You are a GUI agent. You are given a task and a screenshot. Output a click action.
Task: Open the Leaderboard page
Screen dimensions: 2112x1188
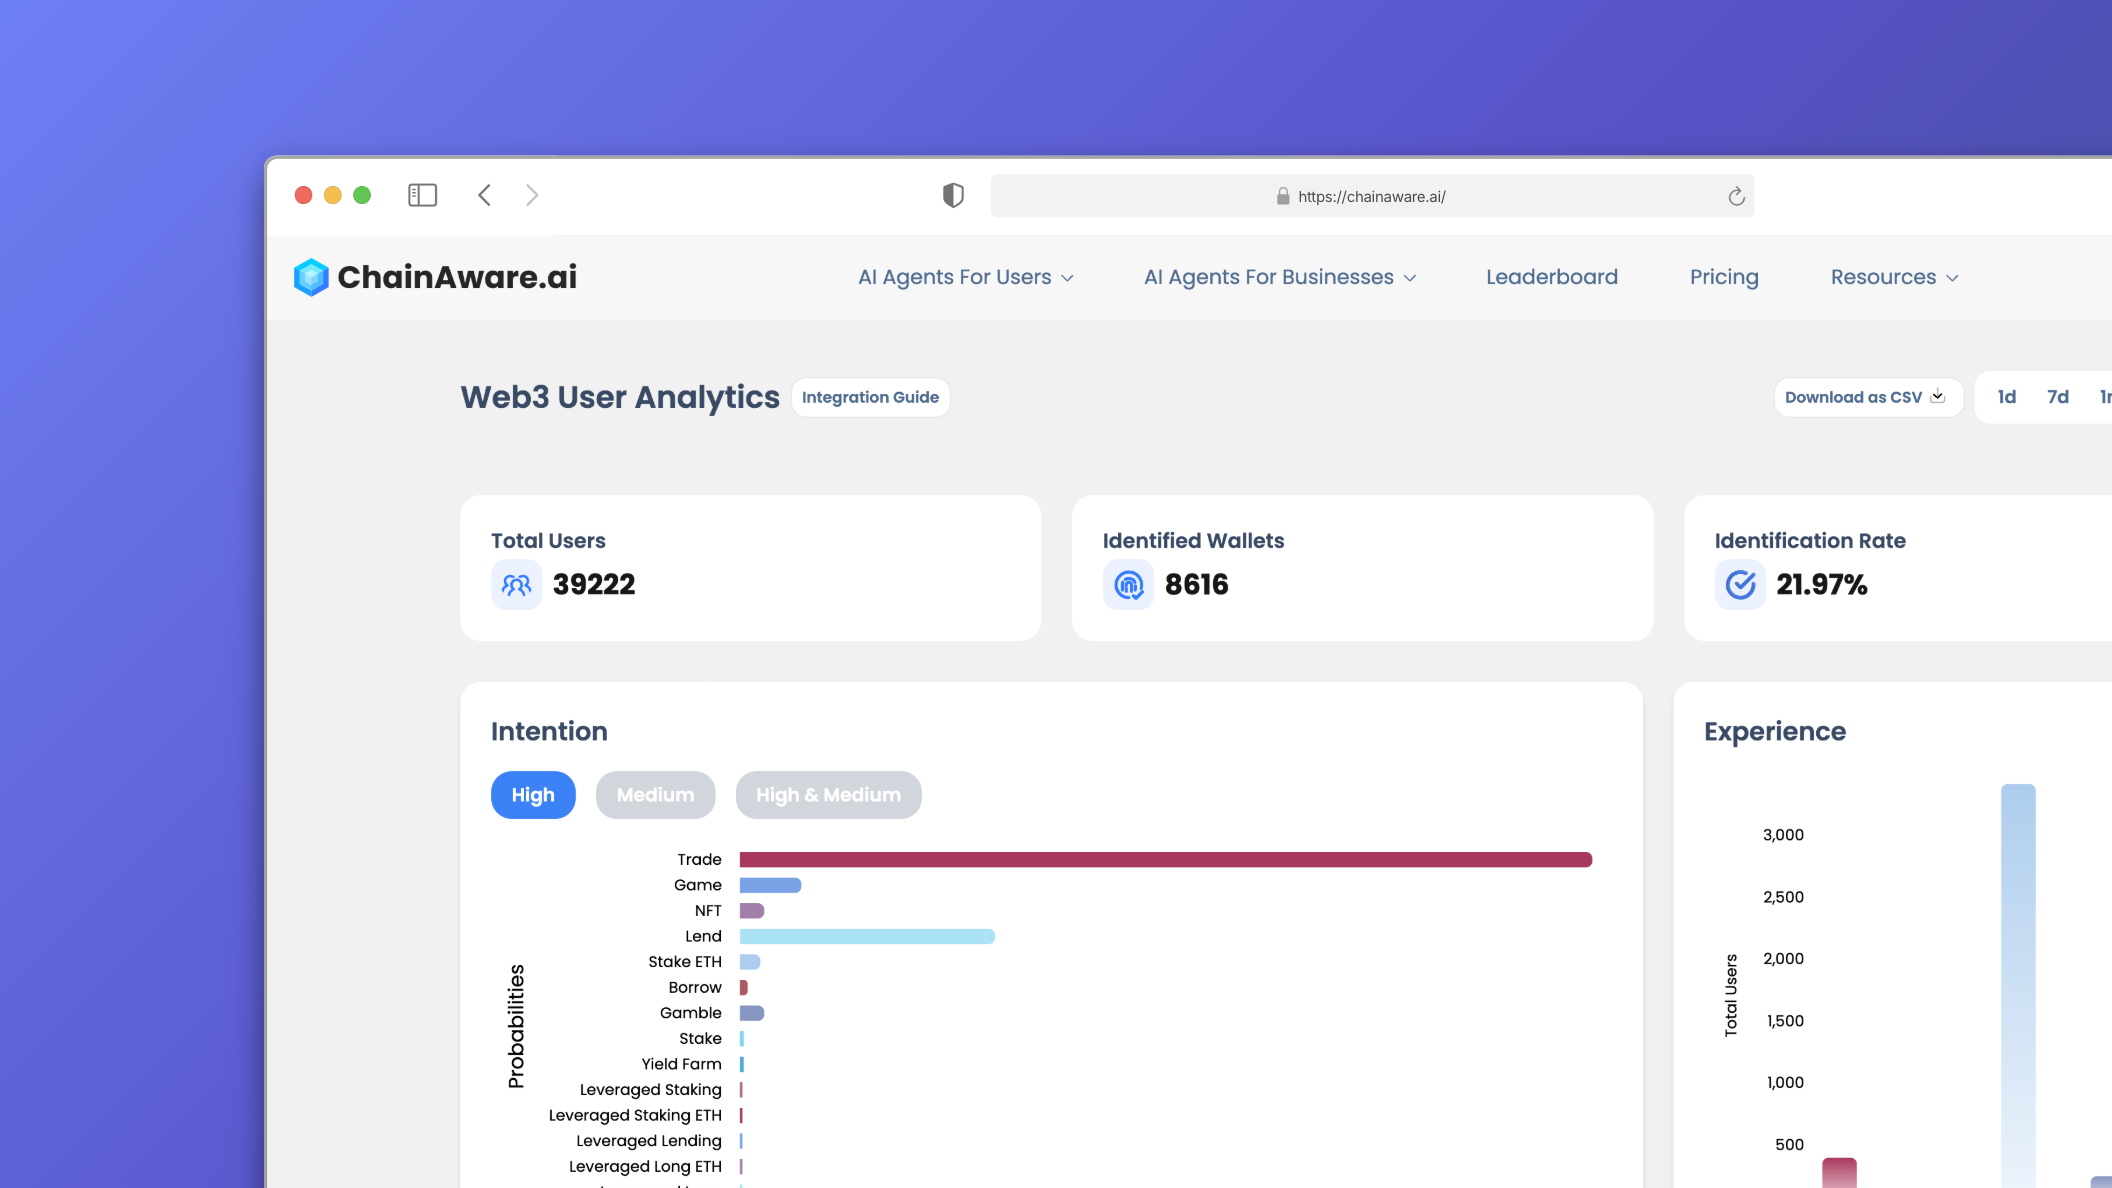(x=1552, y=277)
